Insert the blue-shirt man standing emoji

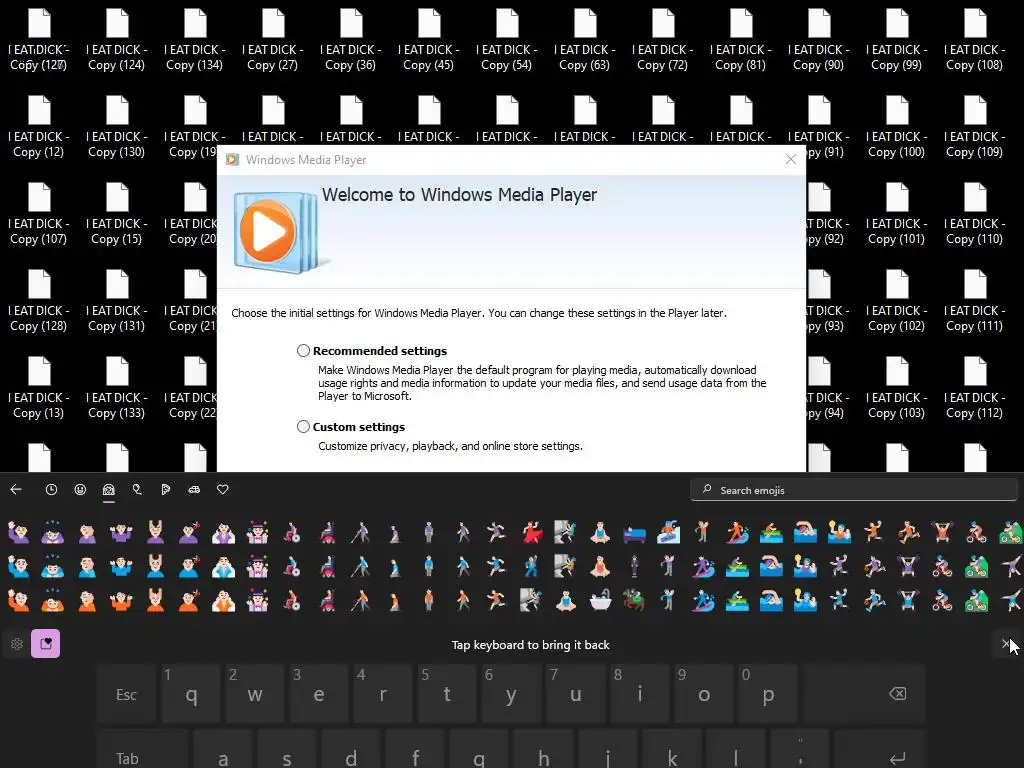428,566
